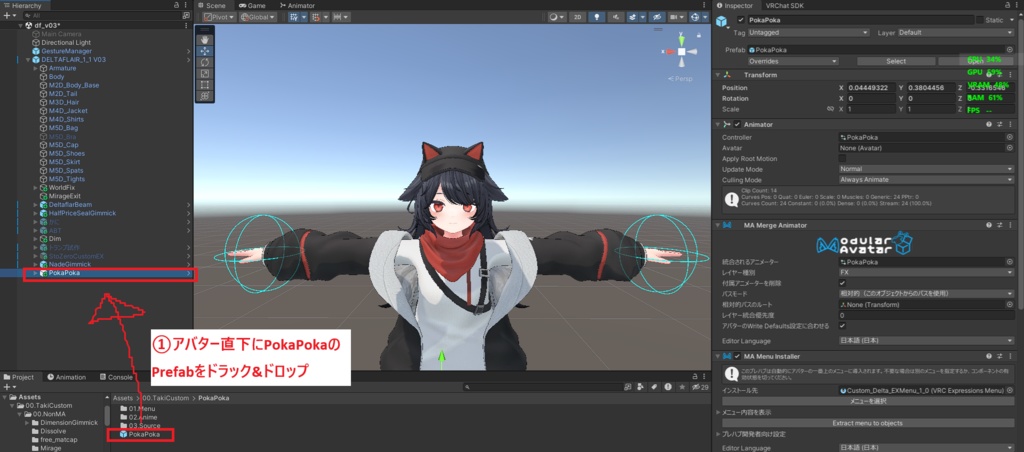Expand the Armature object in Hierarchy
This screenshot has width=1024, height=452.
[x=35, y=68]
